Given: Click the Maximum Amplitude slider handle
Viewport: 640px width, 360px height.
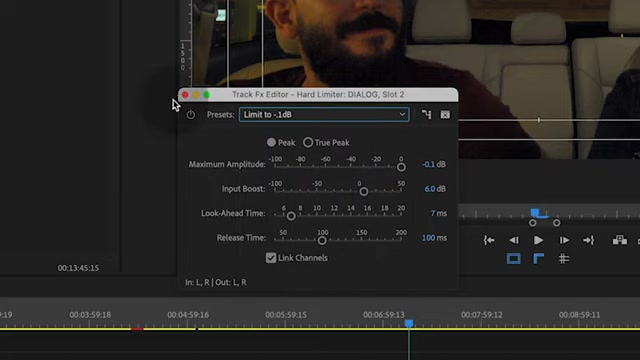Looking at the screenshot, I should coord(401,167).
